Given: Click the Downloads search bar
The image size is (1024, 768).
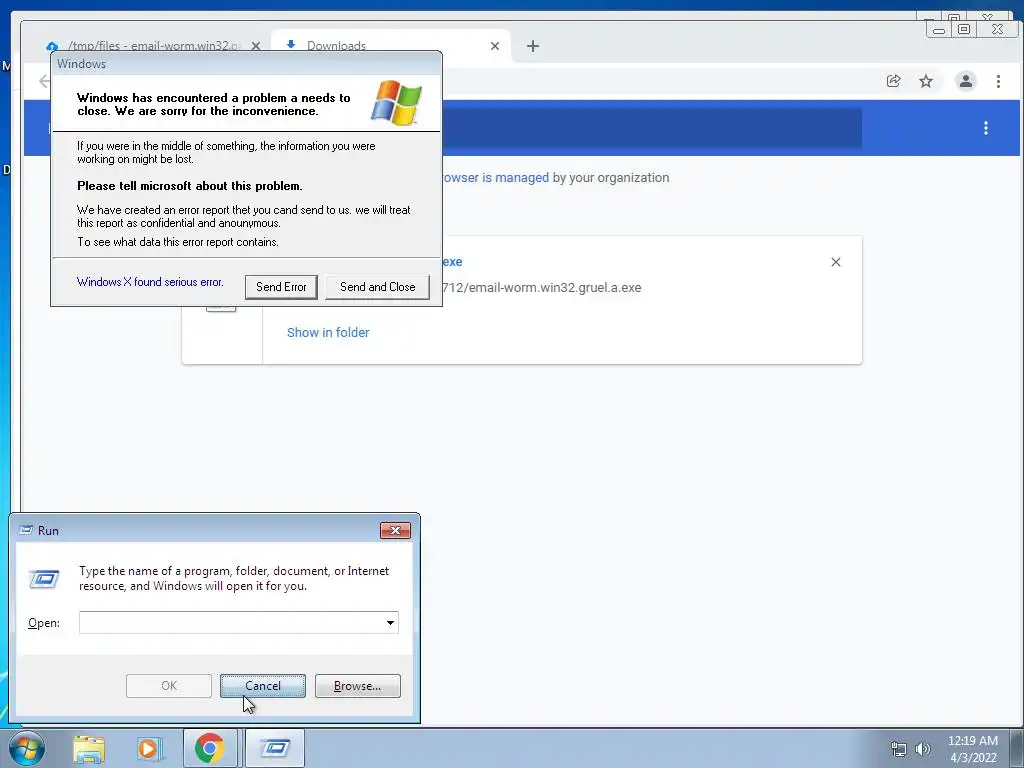Looking at the screenshot, I should pyautogui.click(x=652, y=128).
